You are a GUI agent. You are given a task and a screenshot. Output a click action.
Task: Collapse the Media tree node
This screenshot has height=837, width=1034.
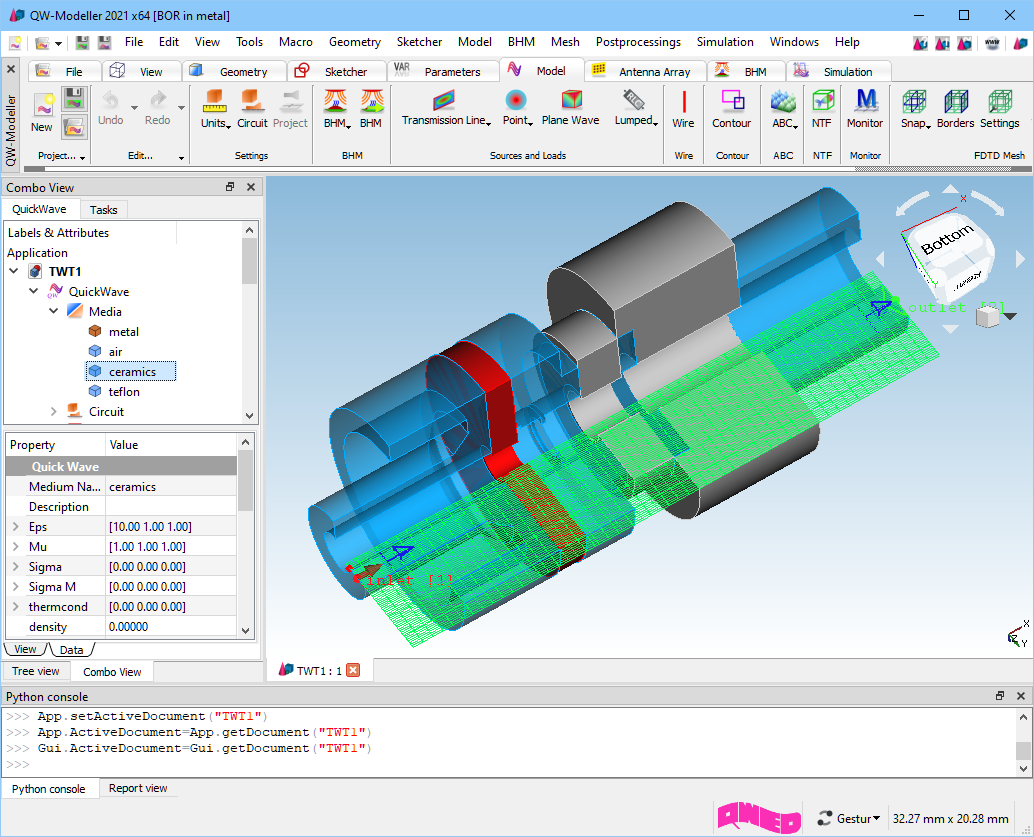(54, 312)
